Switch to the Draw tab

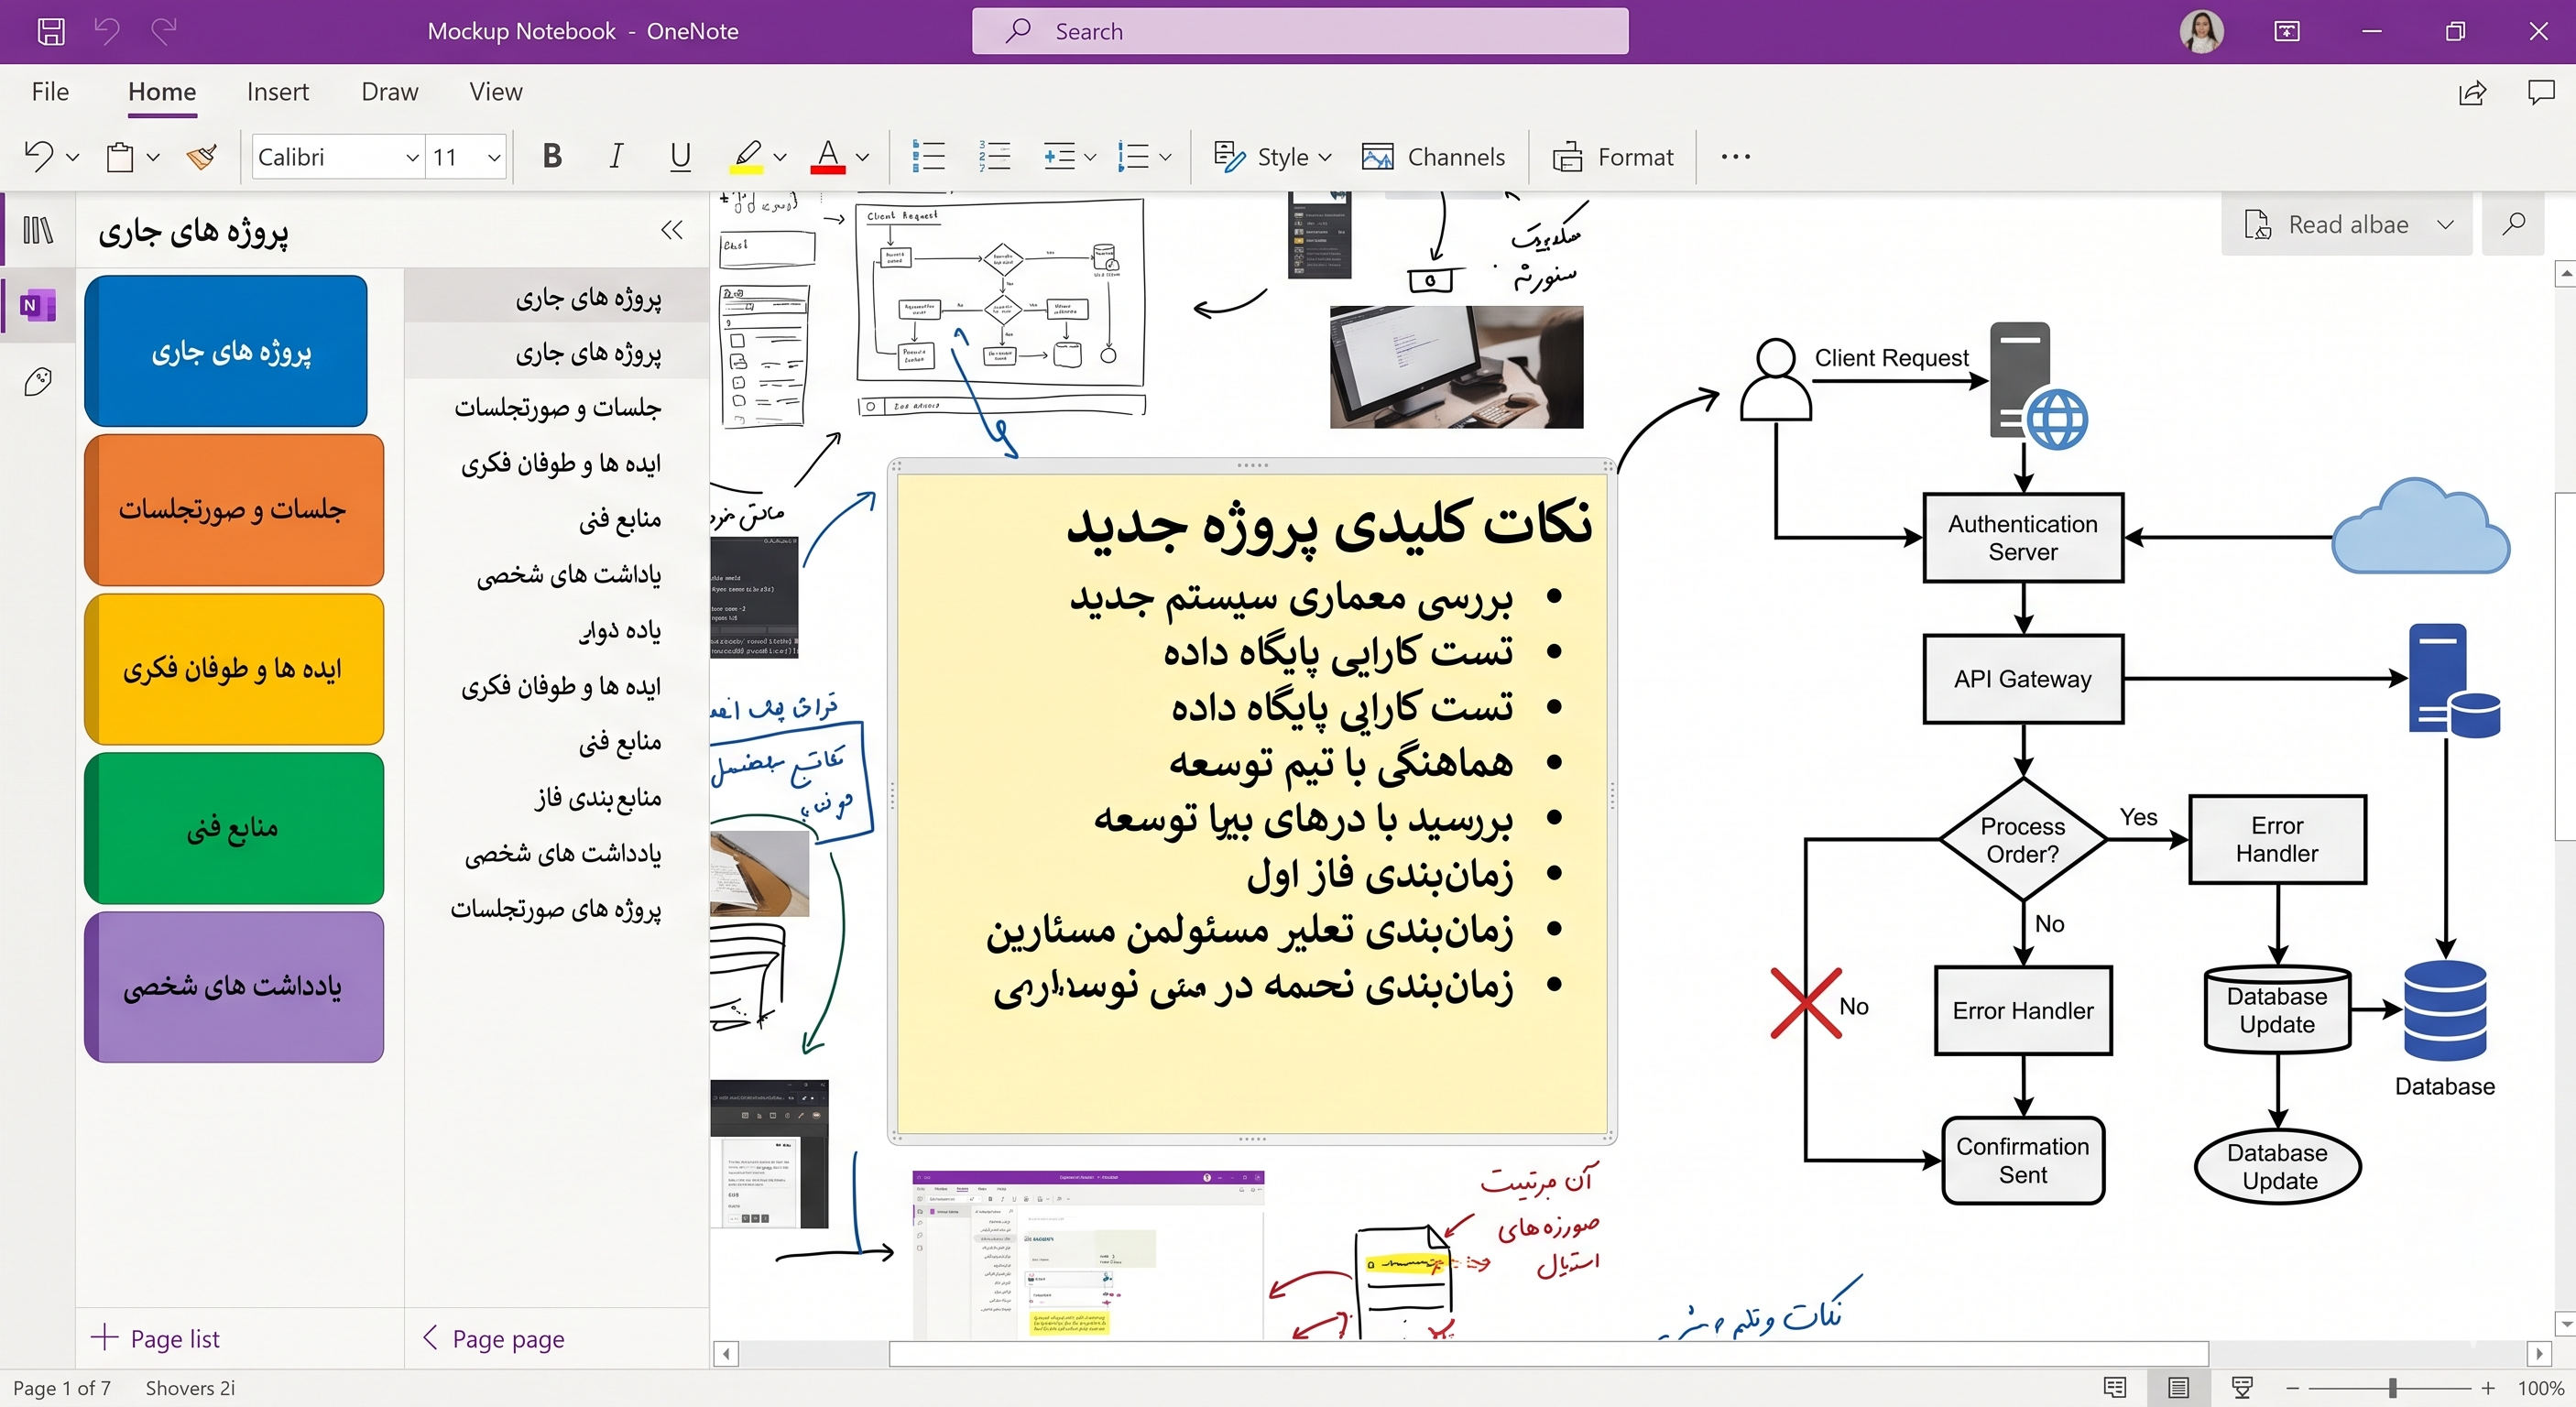pyautogui.click(x=389, y=92)
